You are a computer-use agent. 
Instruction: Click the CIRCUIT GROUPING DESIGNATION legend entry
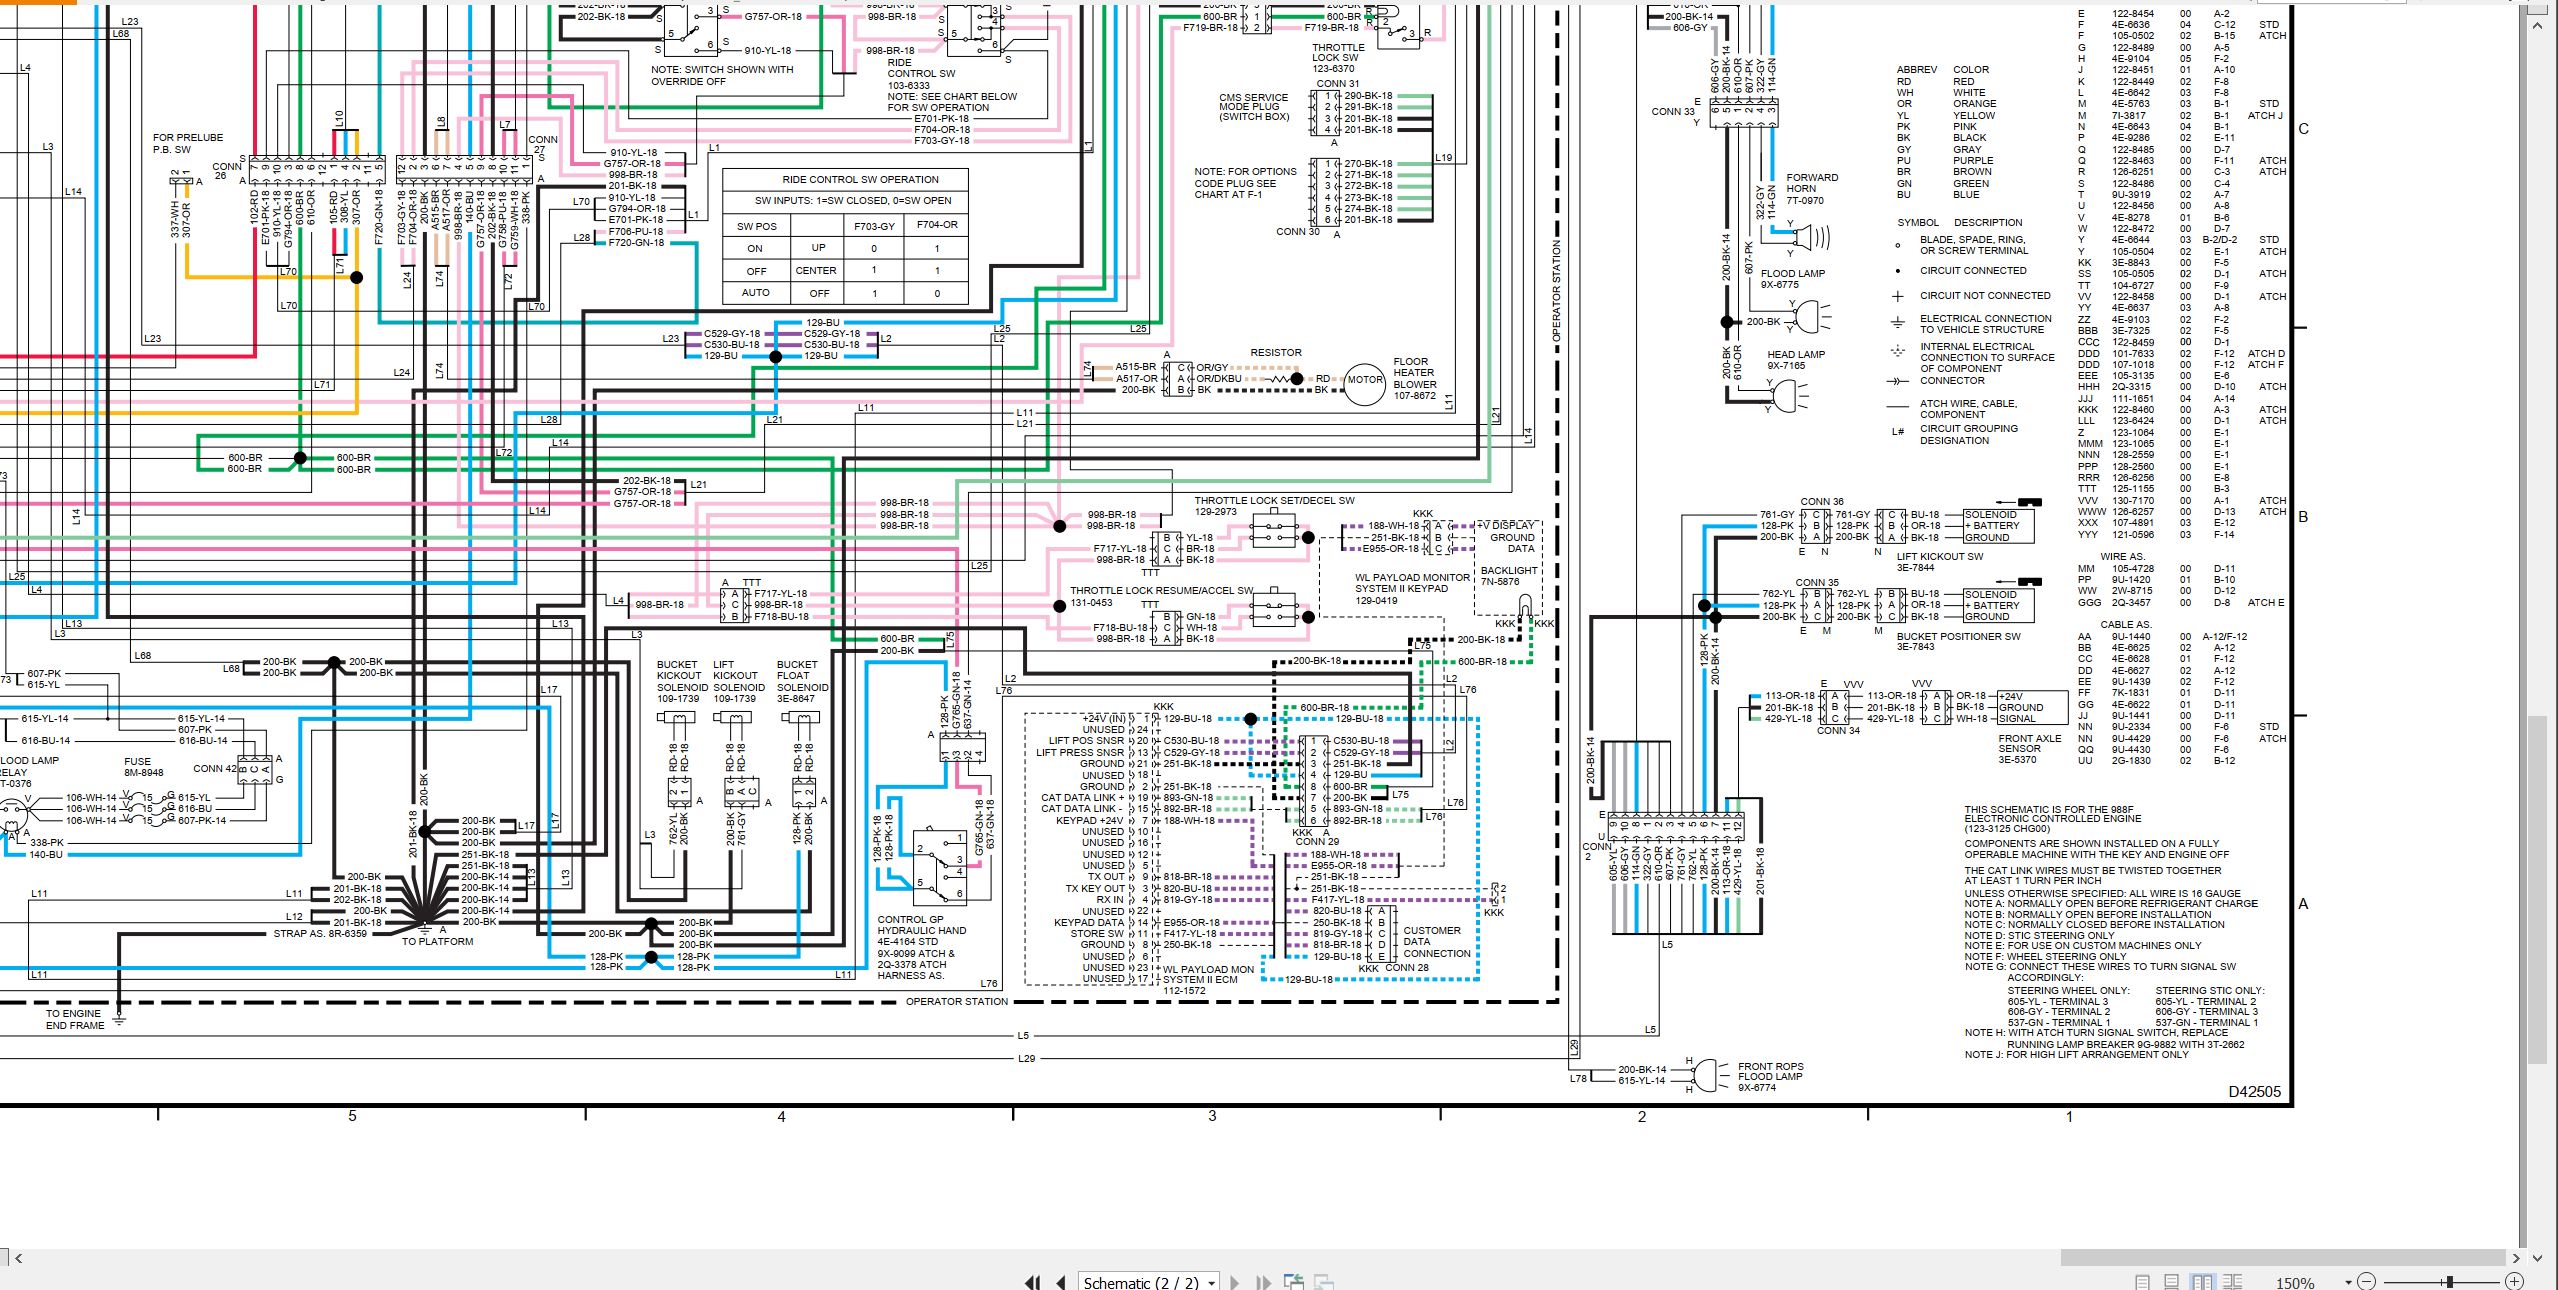1968,435
